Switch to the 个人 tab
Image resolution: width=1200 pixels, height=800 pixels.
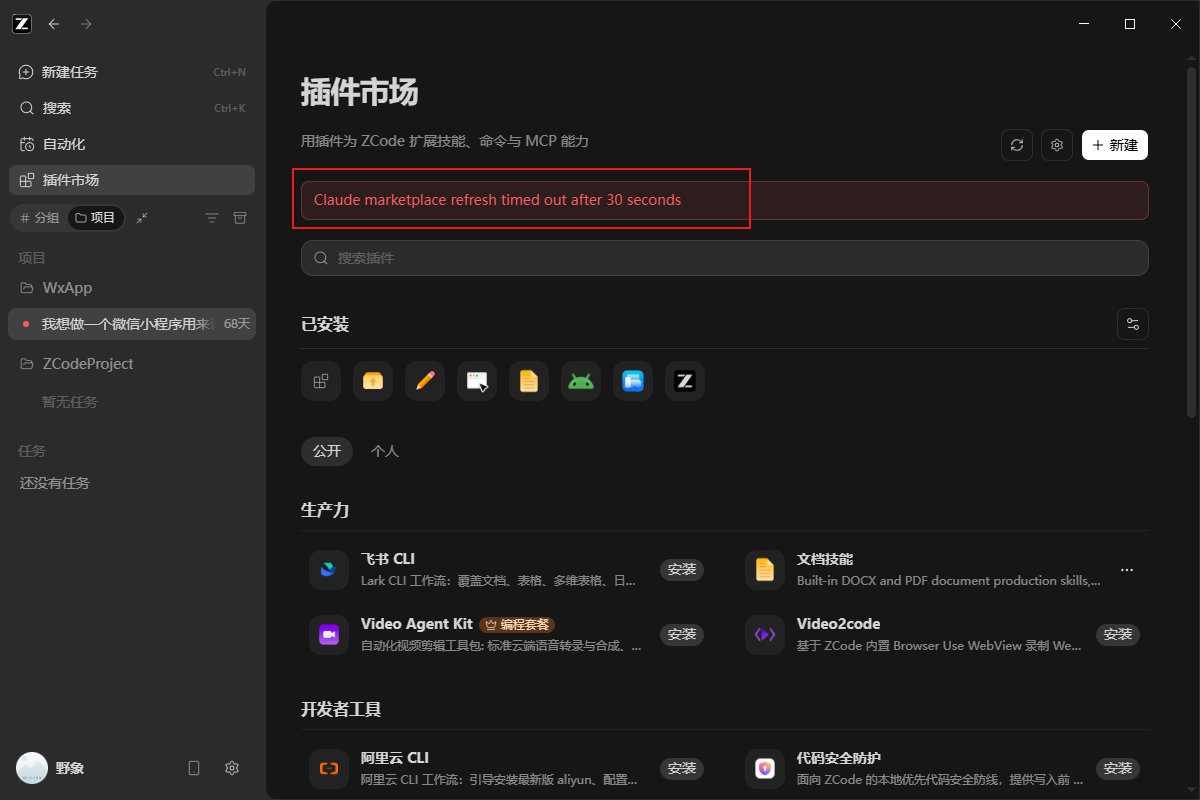[x=385, y=451]
